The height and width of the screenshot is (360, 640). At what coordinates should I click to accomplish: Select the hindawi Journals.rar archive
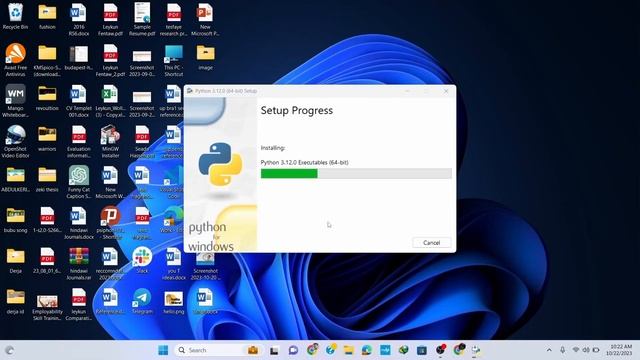click(79, 264)
